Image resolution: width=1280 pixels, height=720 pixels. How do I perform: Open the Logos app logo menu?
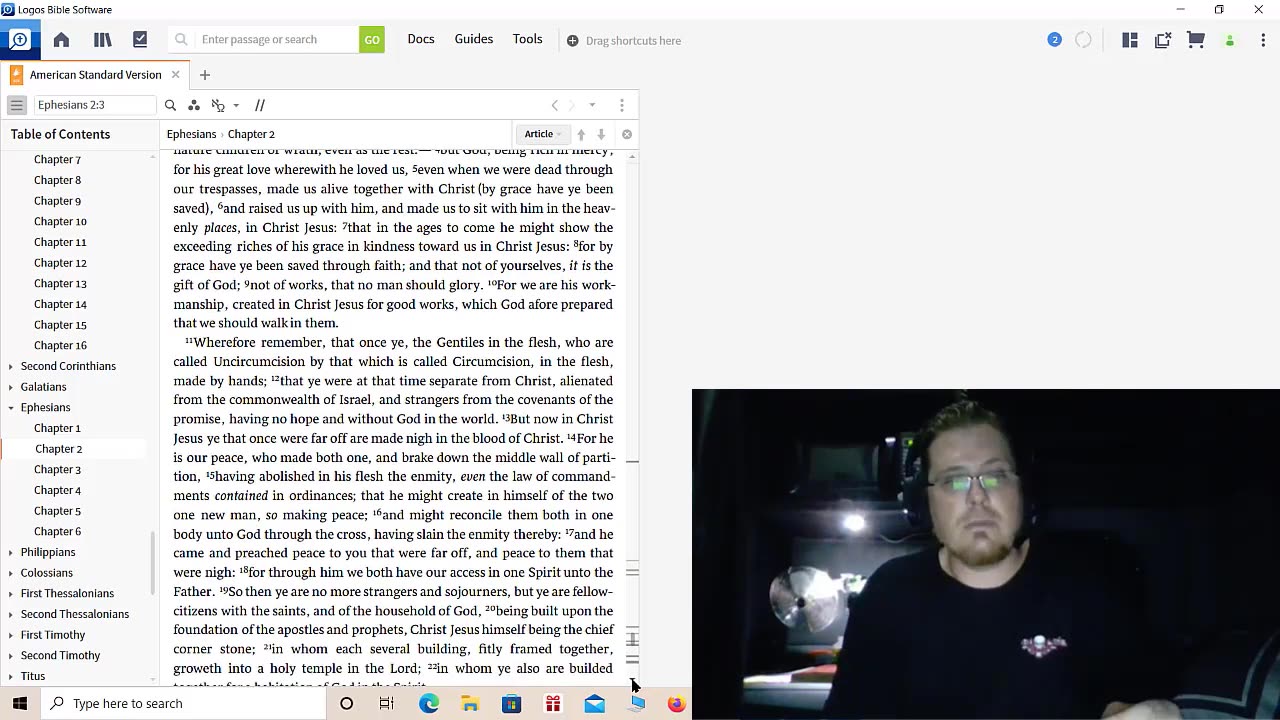pyautogui.click(x=19, y=40)
